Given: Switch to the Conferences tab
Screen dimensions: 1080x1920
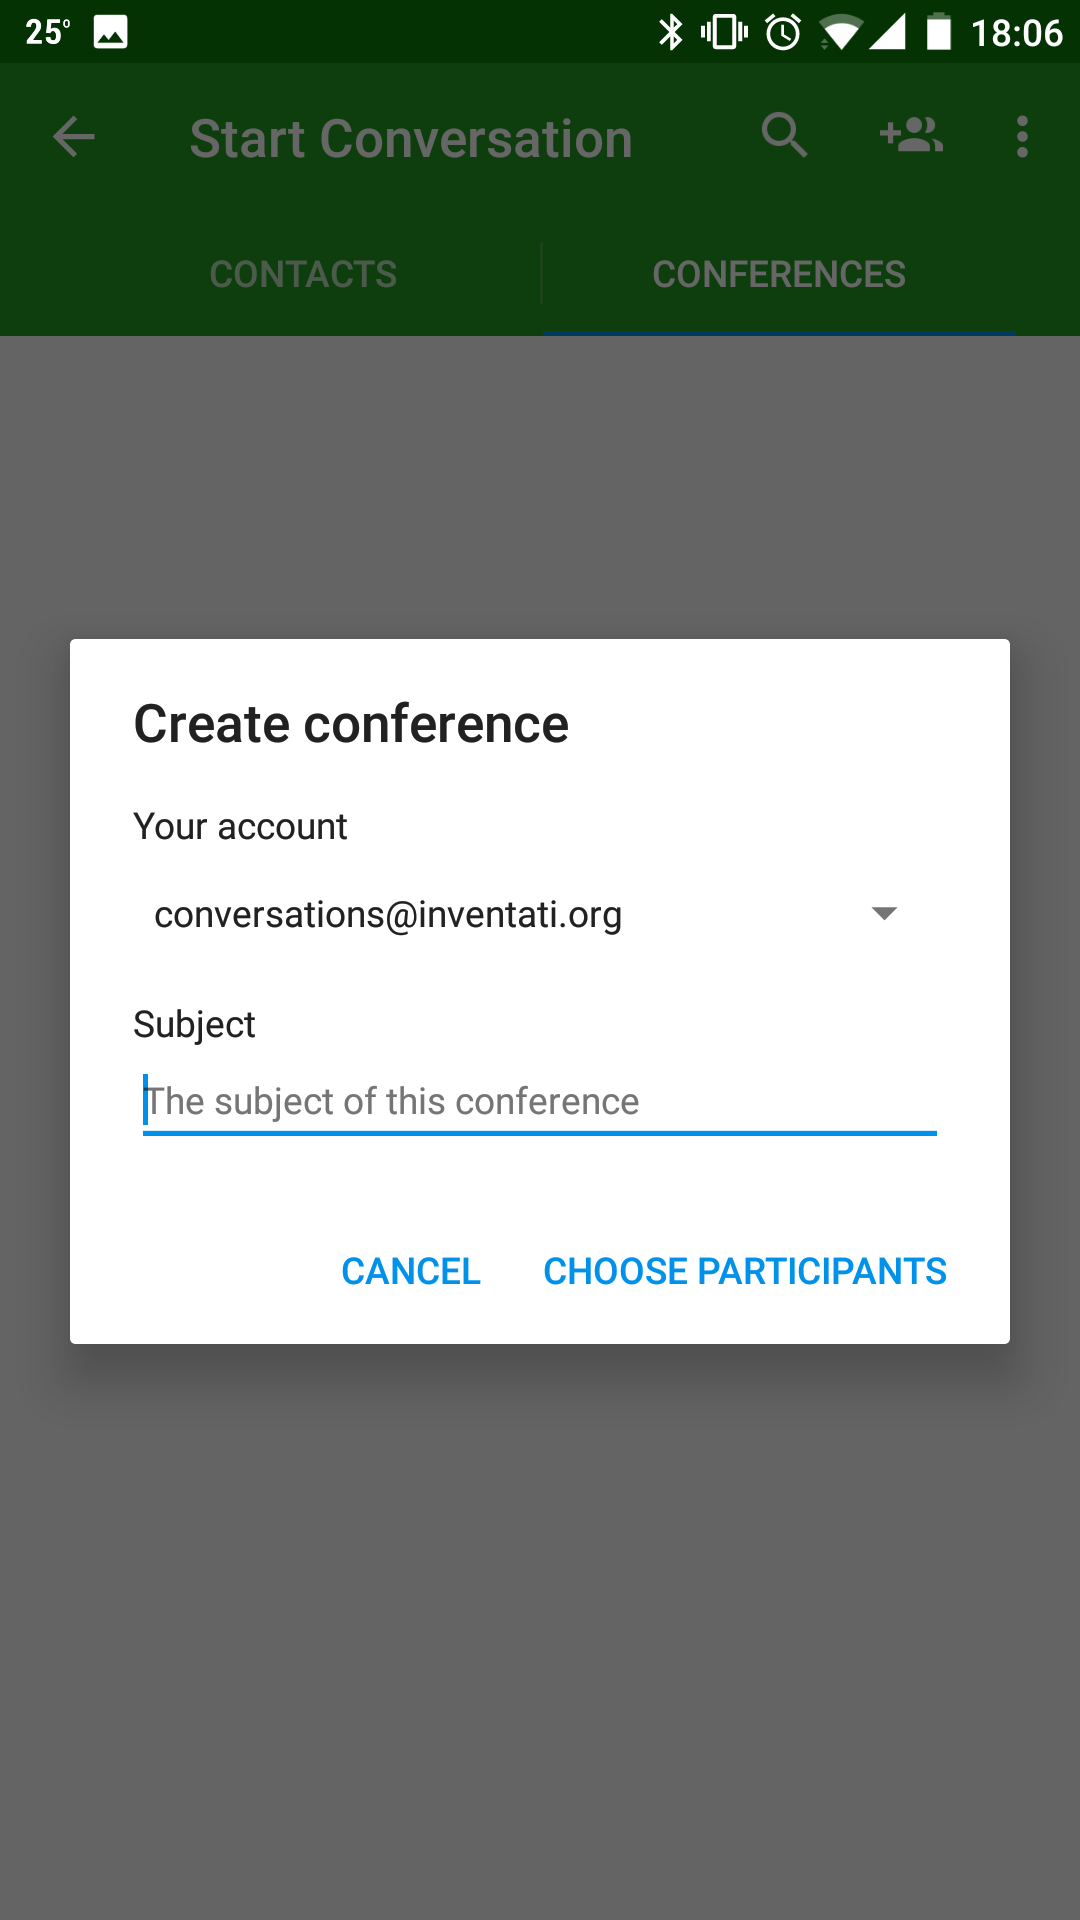Looking at the screenshot, I should (x=779, y=274).
